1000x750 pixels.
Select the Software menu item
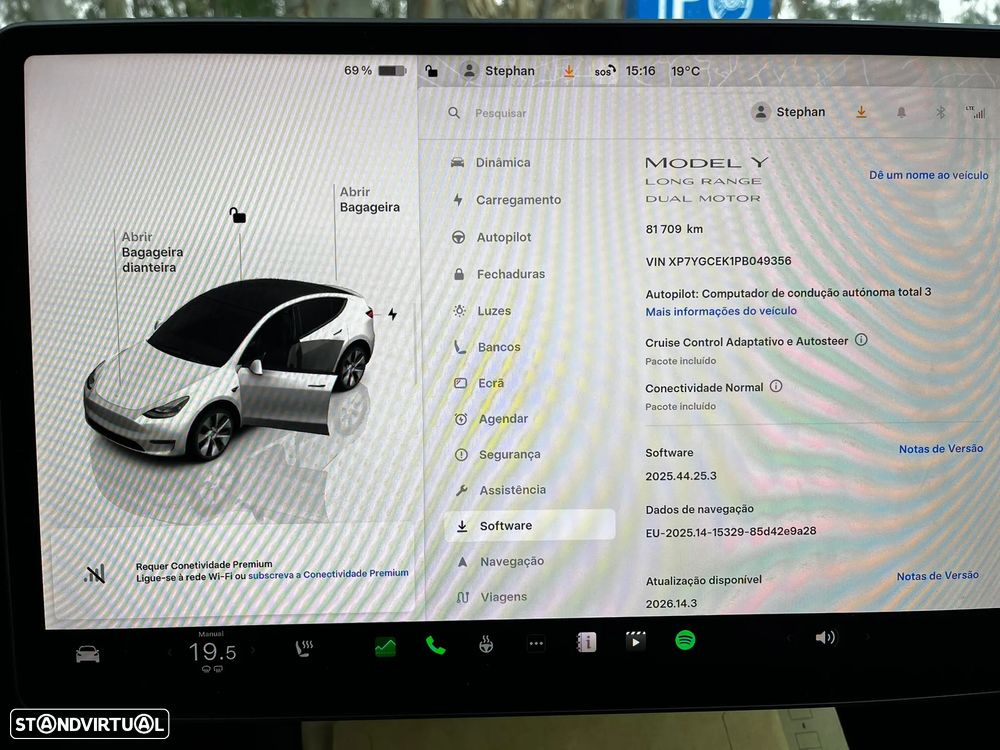pos(529,526)
